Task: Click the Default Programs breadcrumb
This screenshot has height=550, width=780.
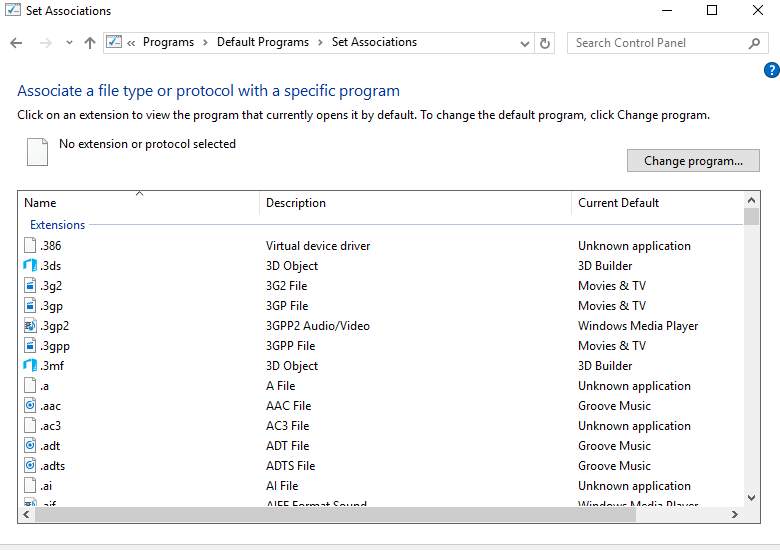Action: (x=263, y=42)
